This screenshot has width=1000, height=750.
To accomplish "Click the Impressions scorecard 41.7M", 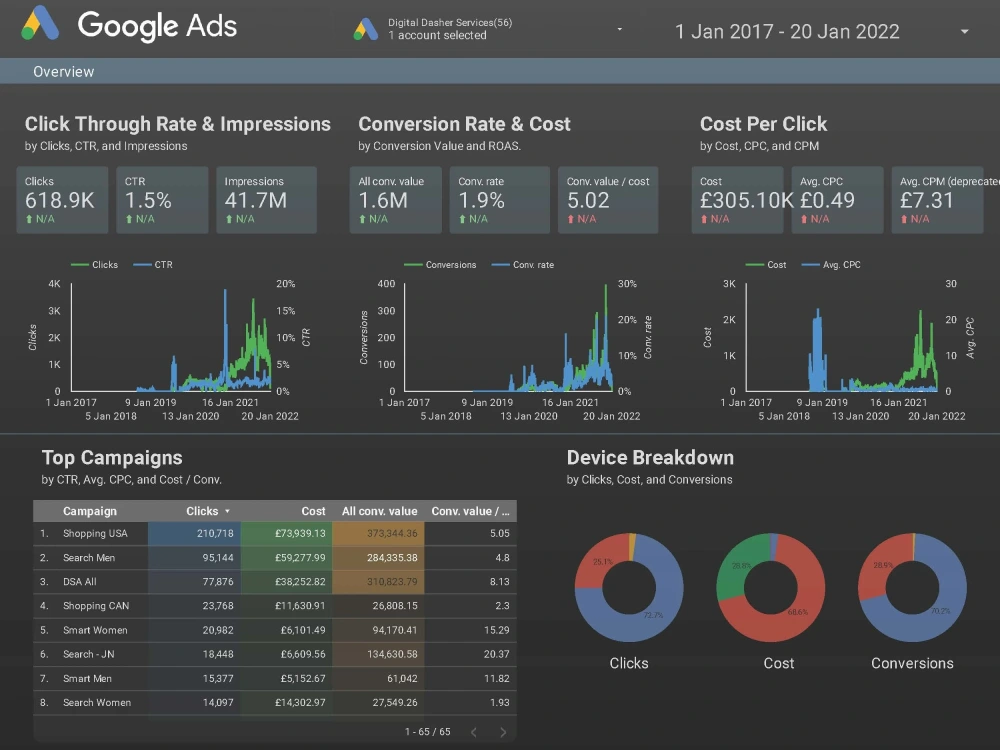I will [x=267, y=200].
